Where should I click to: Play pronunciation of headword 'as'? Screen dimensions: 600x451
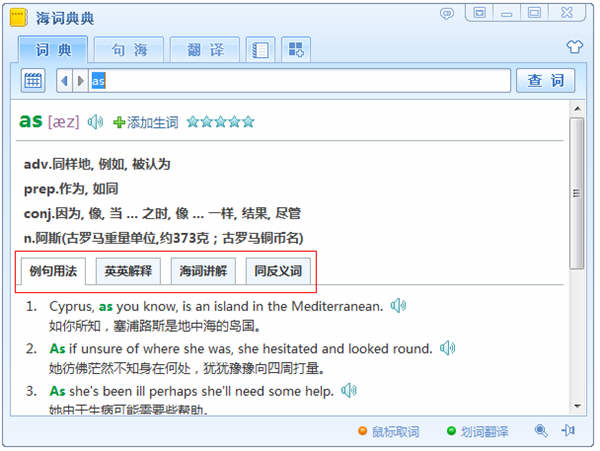pos(95,122)
